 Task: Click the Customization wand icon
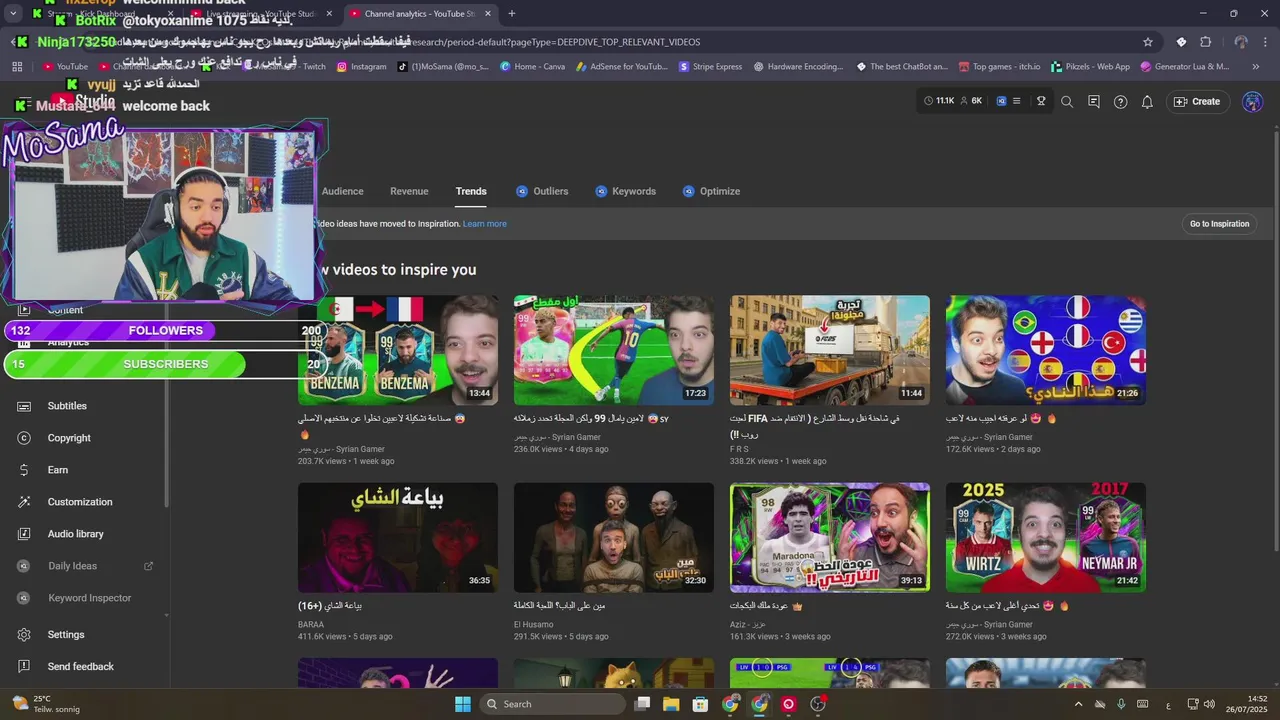24,502
